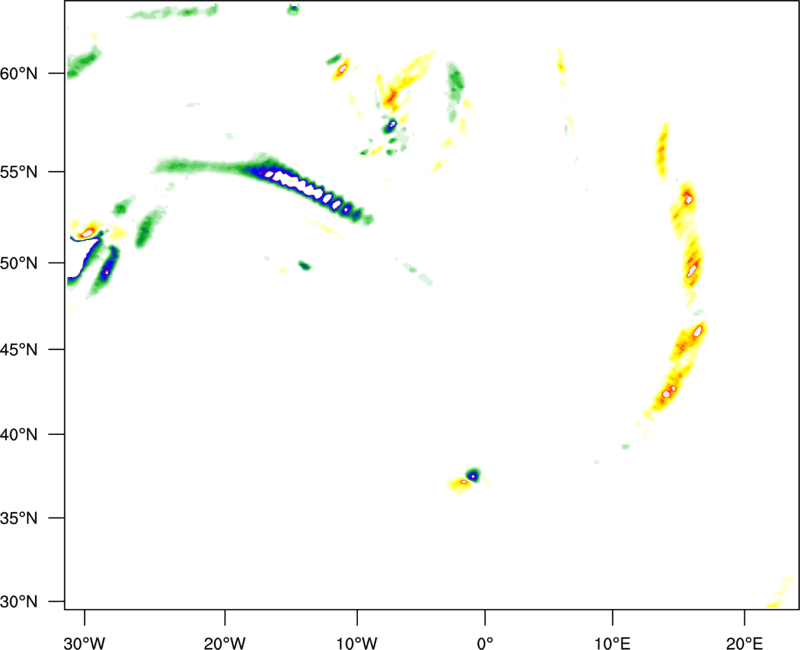
Task: Click the 35°N latitude label
Action: (19, 518)
